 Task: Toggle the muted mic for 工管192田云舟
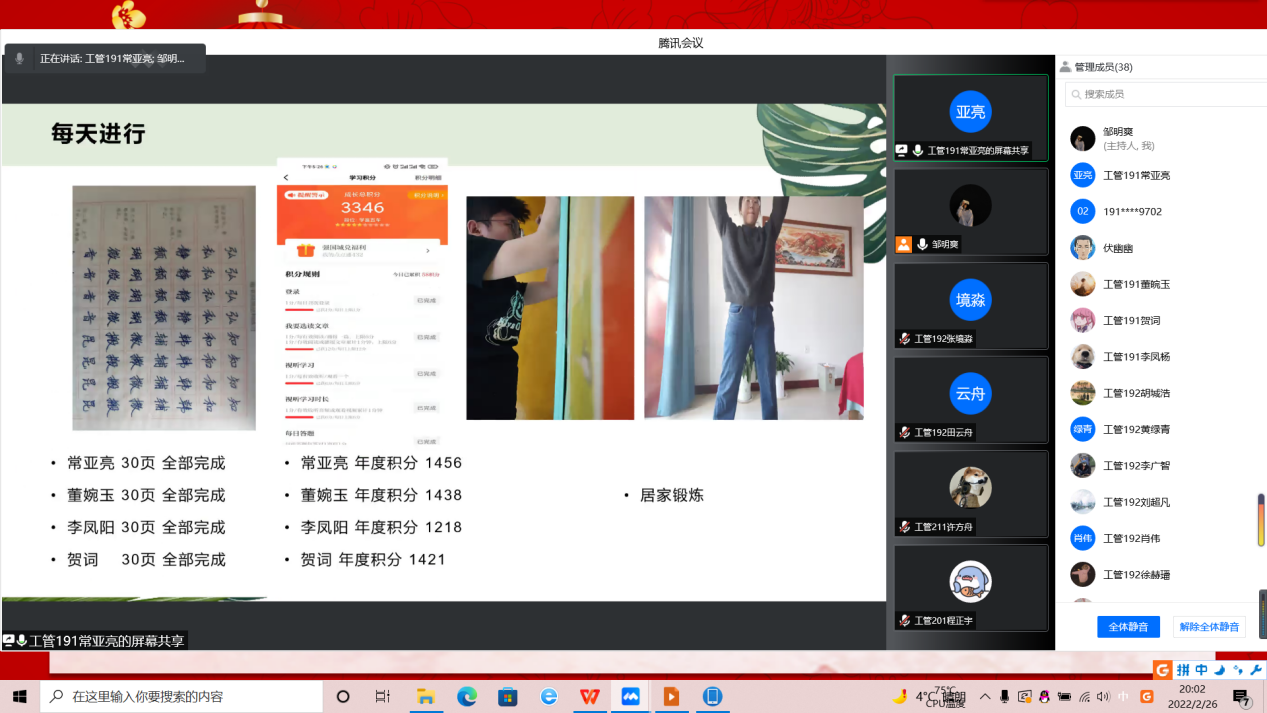(x=904, y=433)
